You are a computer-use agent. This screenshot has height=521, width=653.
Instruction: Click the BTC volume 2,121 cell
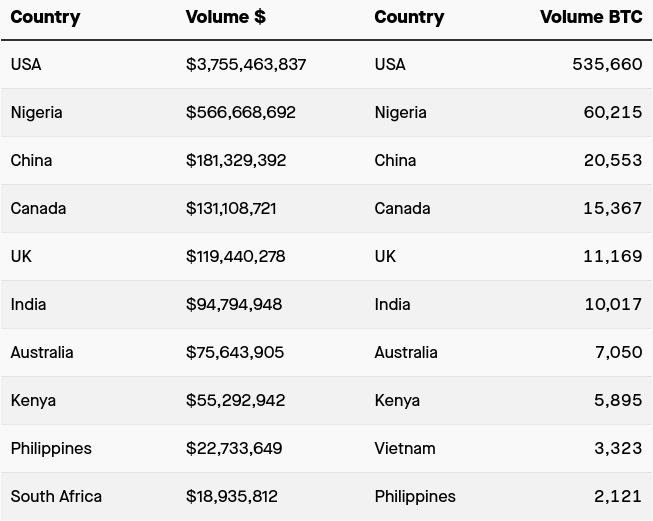[619, 496]
